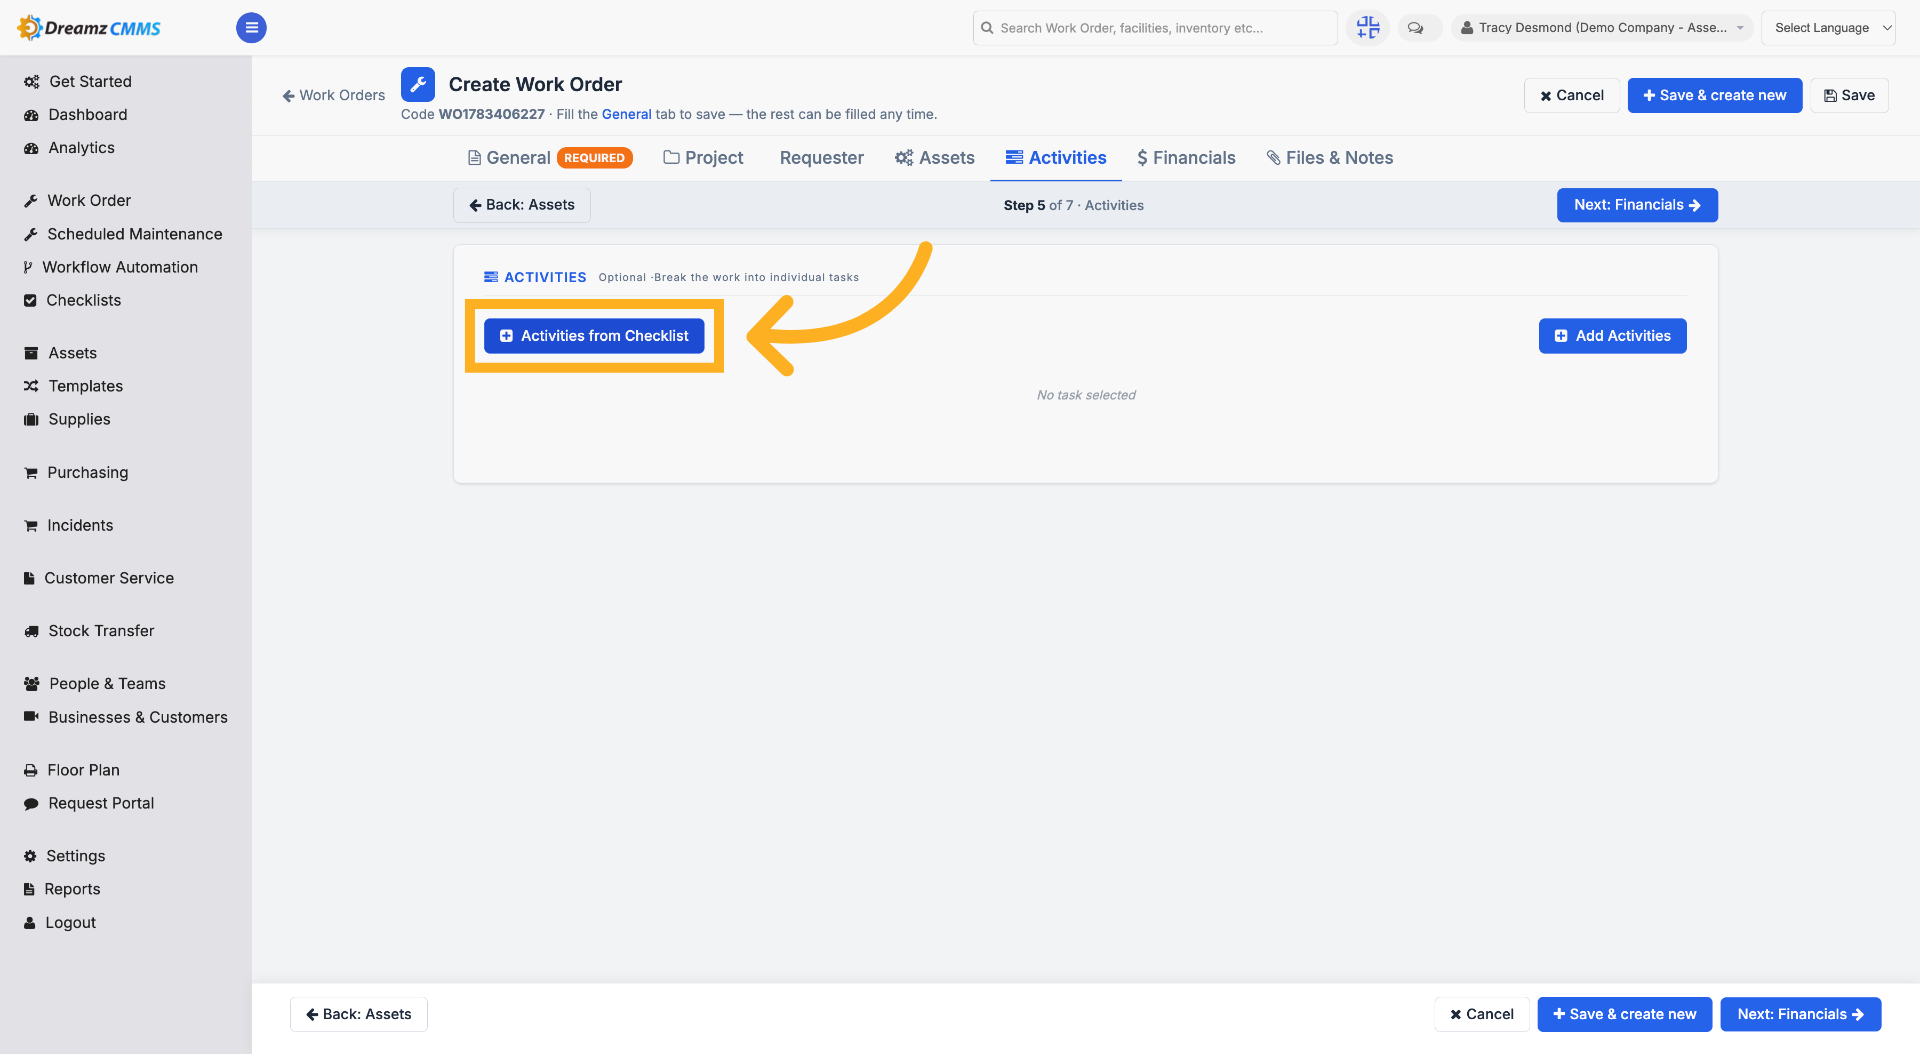Image resolution: width=1920 pixels, height=1054 pixels.
Task: Click the blue wrench Create Work Order icon
Action: point(418,84)
